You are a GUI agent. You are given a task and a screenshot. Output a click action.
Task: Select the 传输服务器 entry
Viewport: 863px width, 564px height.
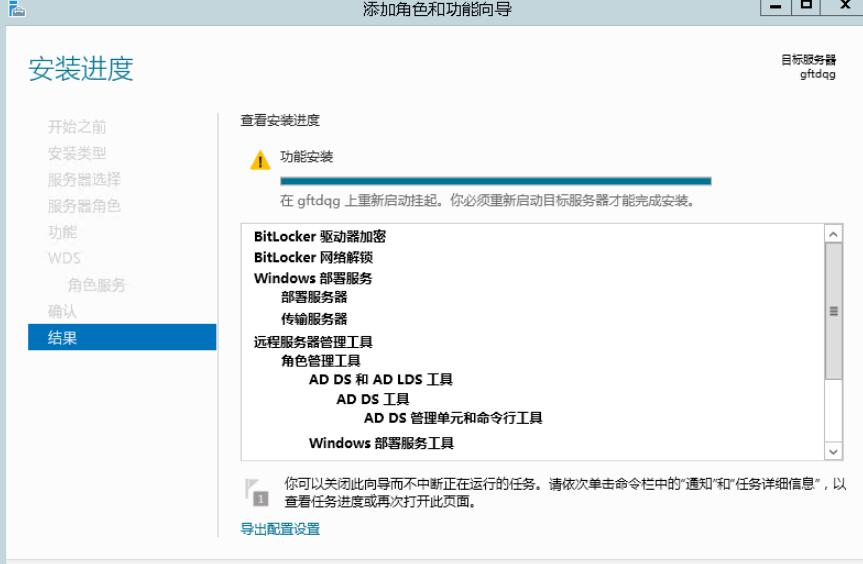coord(314,319)
